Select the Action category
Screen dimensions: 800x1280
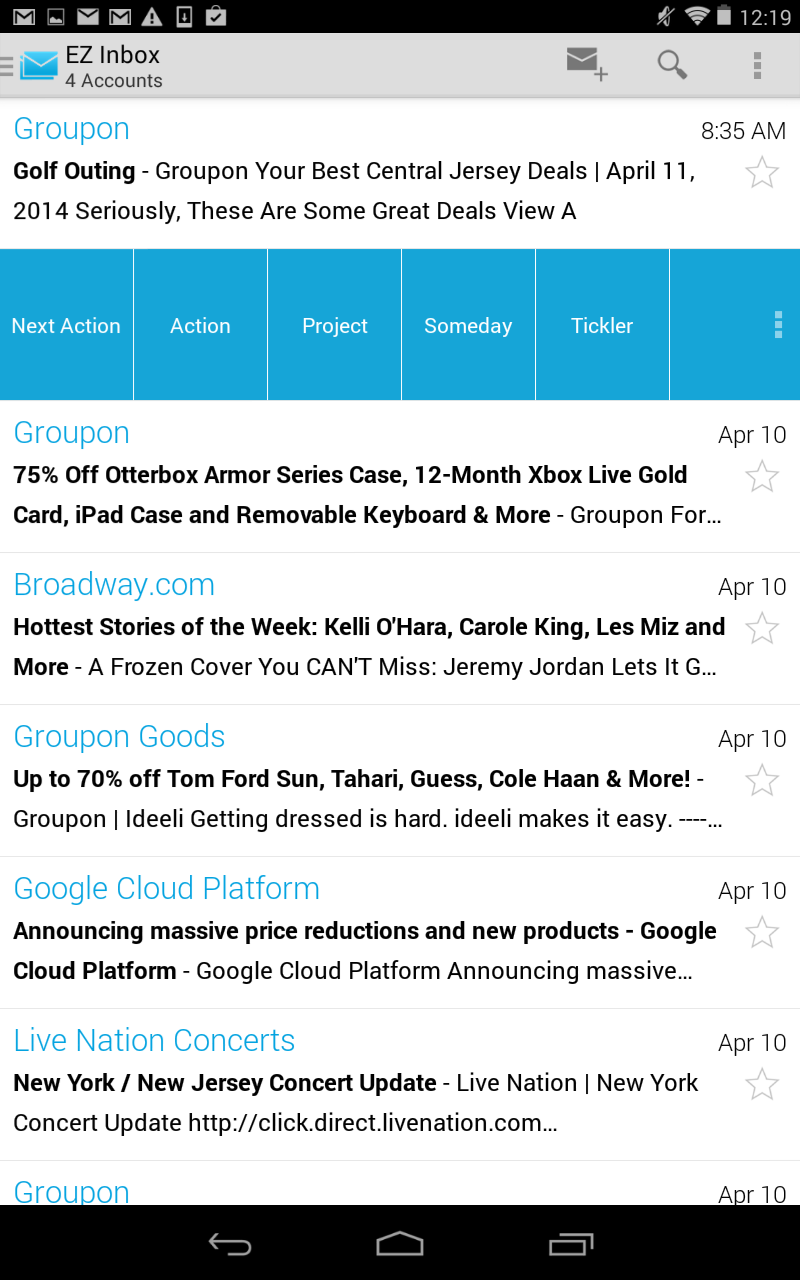coord(200,325)
